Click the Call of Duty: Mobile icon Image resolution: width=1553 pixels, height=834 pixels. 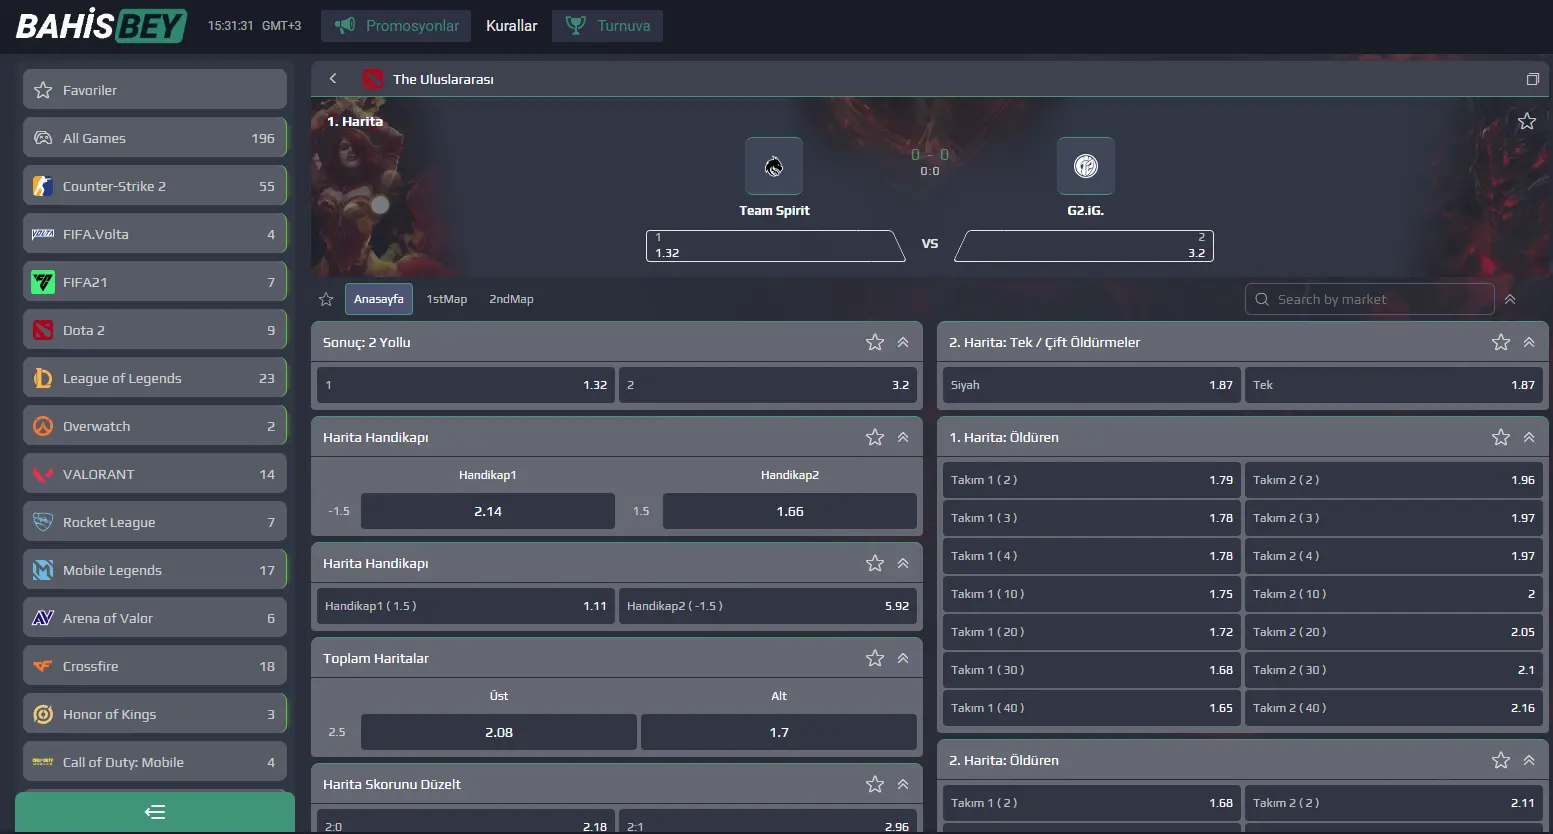(x=43, y=762)
